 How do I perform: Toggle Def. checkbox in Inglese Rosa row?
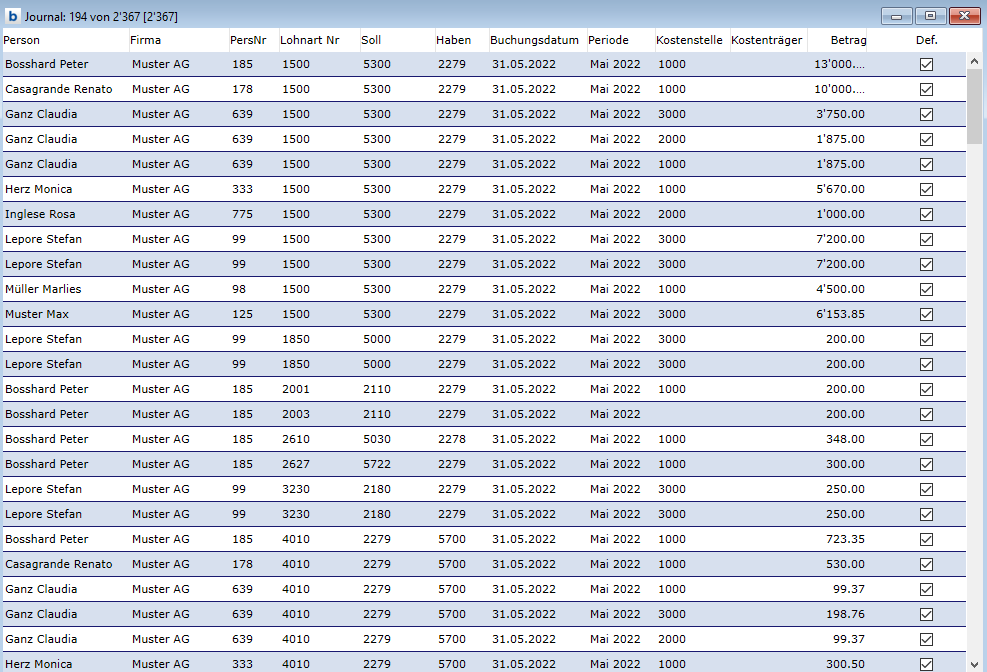tap(926, 214)
